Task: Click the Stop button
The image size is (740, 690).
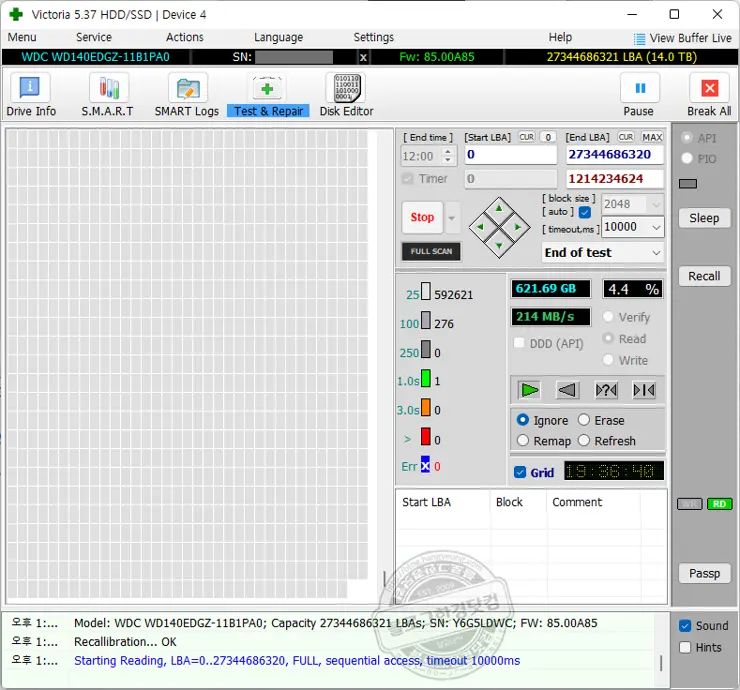Action: point(422,218)
